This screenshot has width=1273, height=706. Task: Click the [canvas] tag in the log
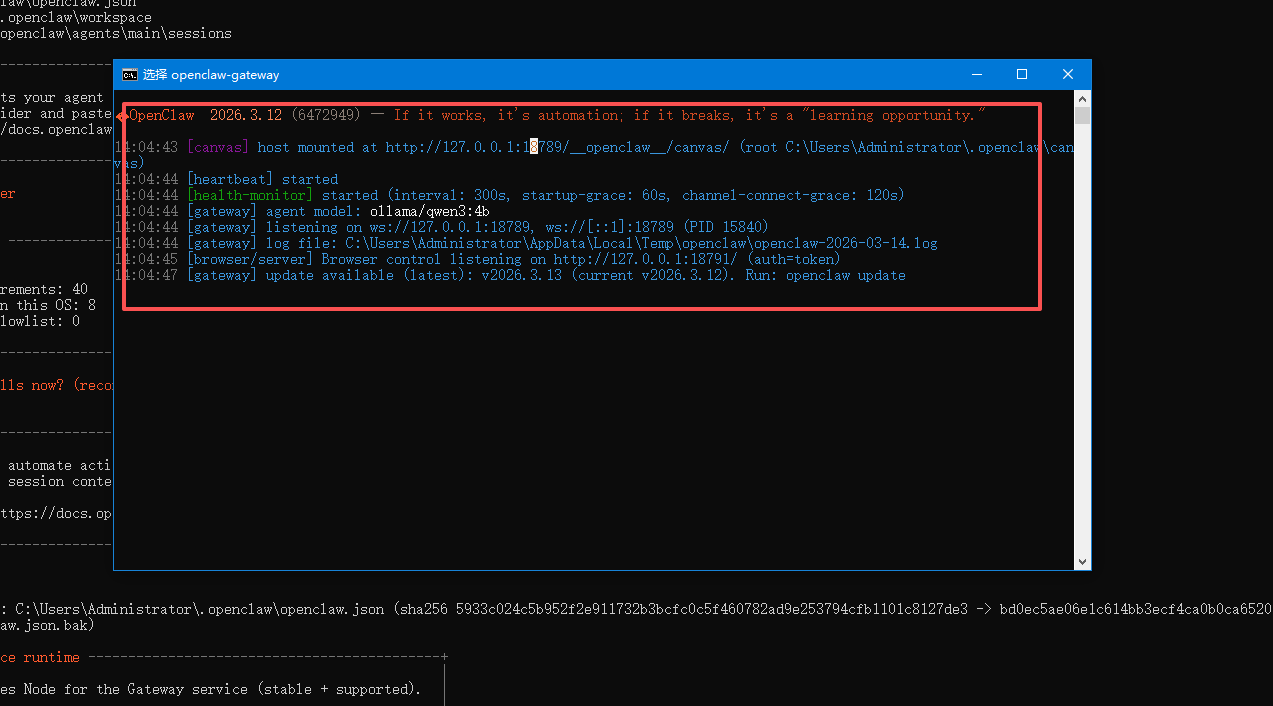(x=218, y=147)
